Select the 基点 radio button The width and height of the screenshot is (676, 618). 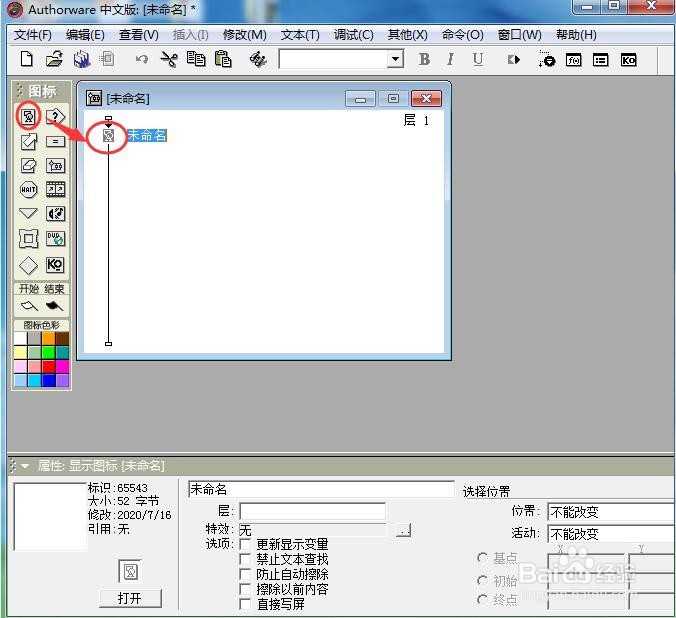[x=482, y=558]
